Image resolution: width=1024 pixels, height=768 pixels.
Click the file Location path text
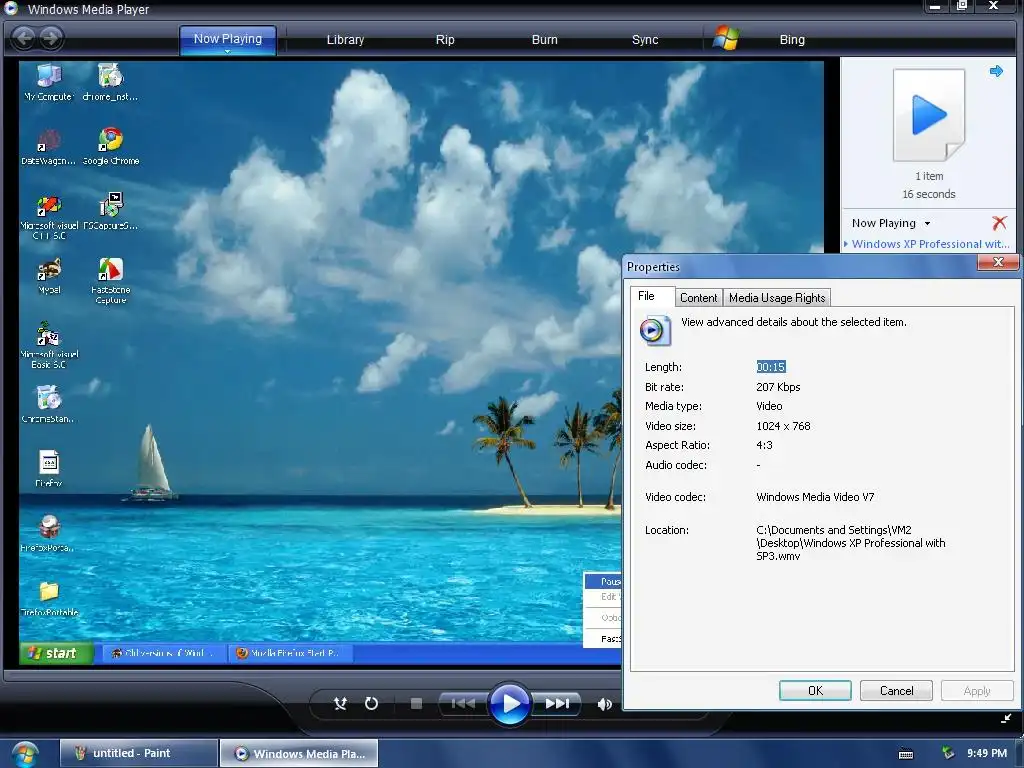pyautogui.click(x=850, y=543)
